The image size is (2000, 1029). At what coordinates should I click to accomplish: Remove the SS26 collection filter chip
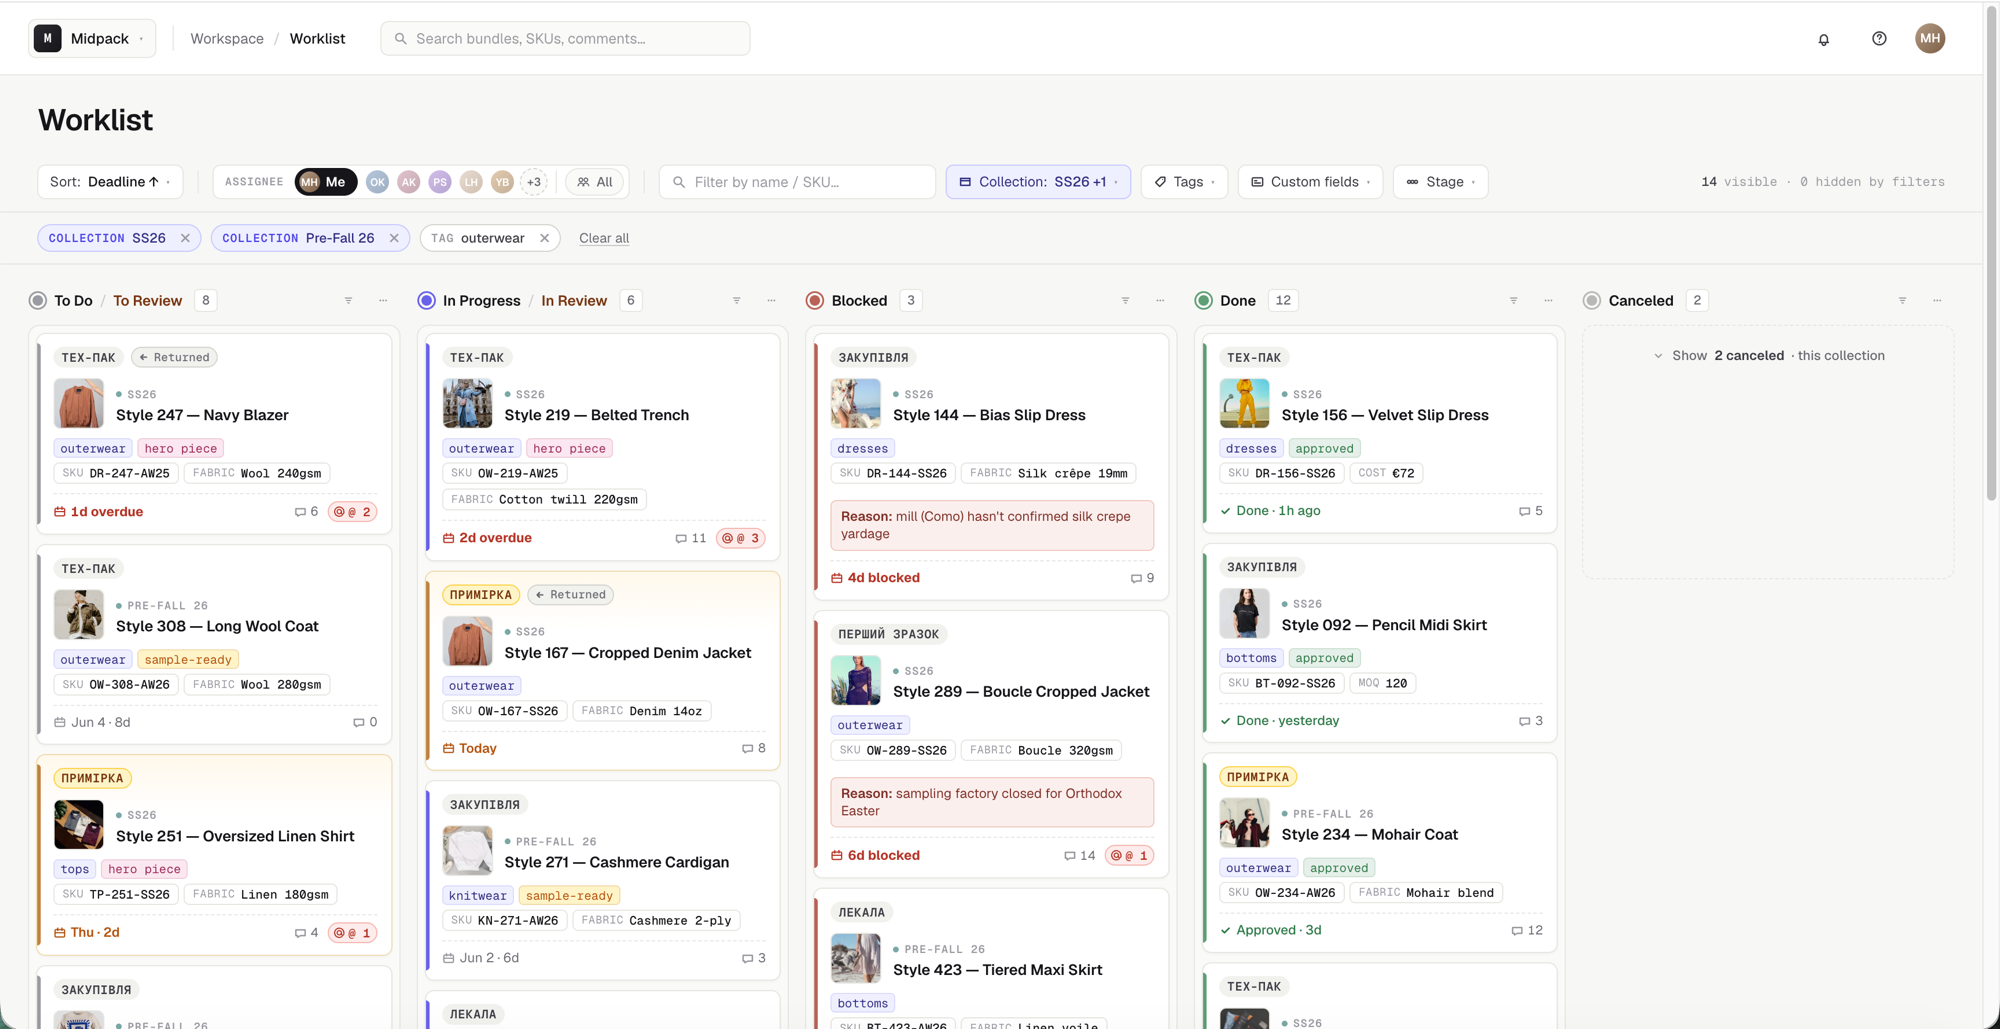tap(185, 238)
